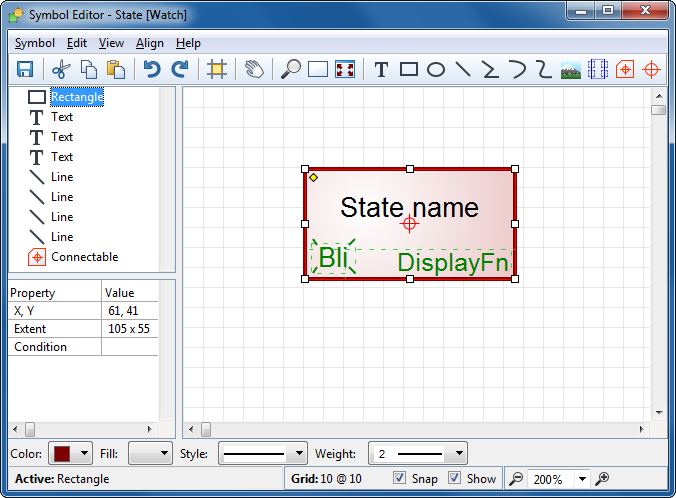
Task: Select the Pan hand tool
Action: pos(254,69)
